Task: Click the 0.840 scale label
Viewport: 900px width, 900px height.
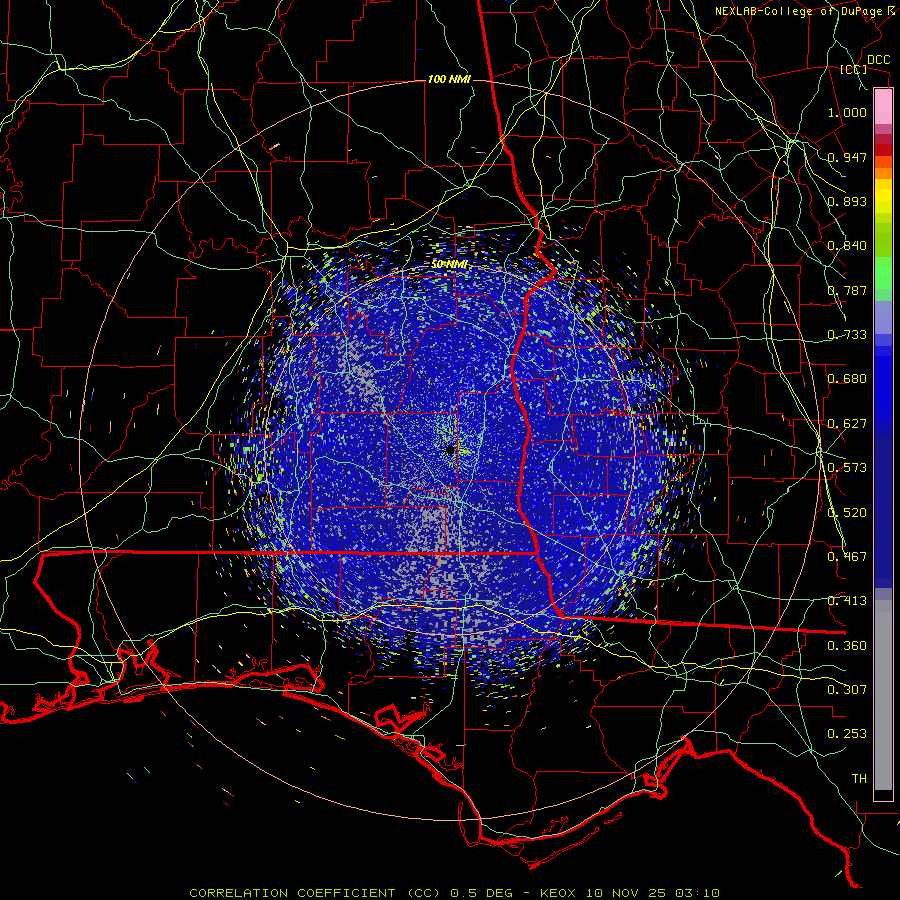Action: [x=847, y=246]
